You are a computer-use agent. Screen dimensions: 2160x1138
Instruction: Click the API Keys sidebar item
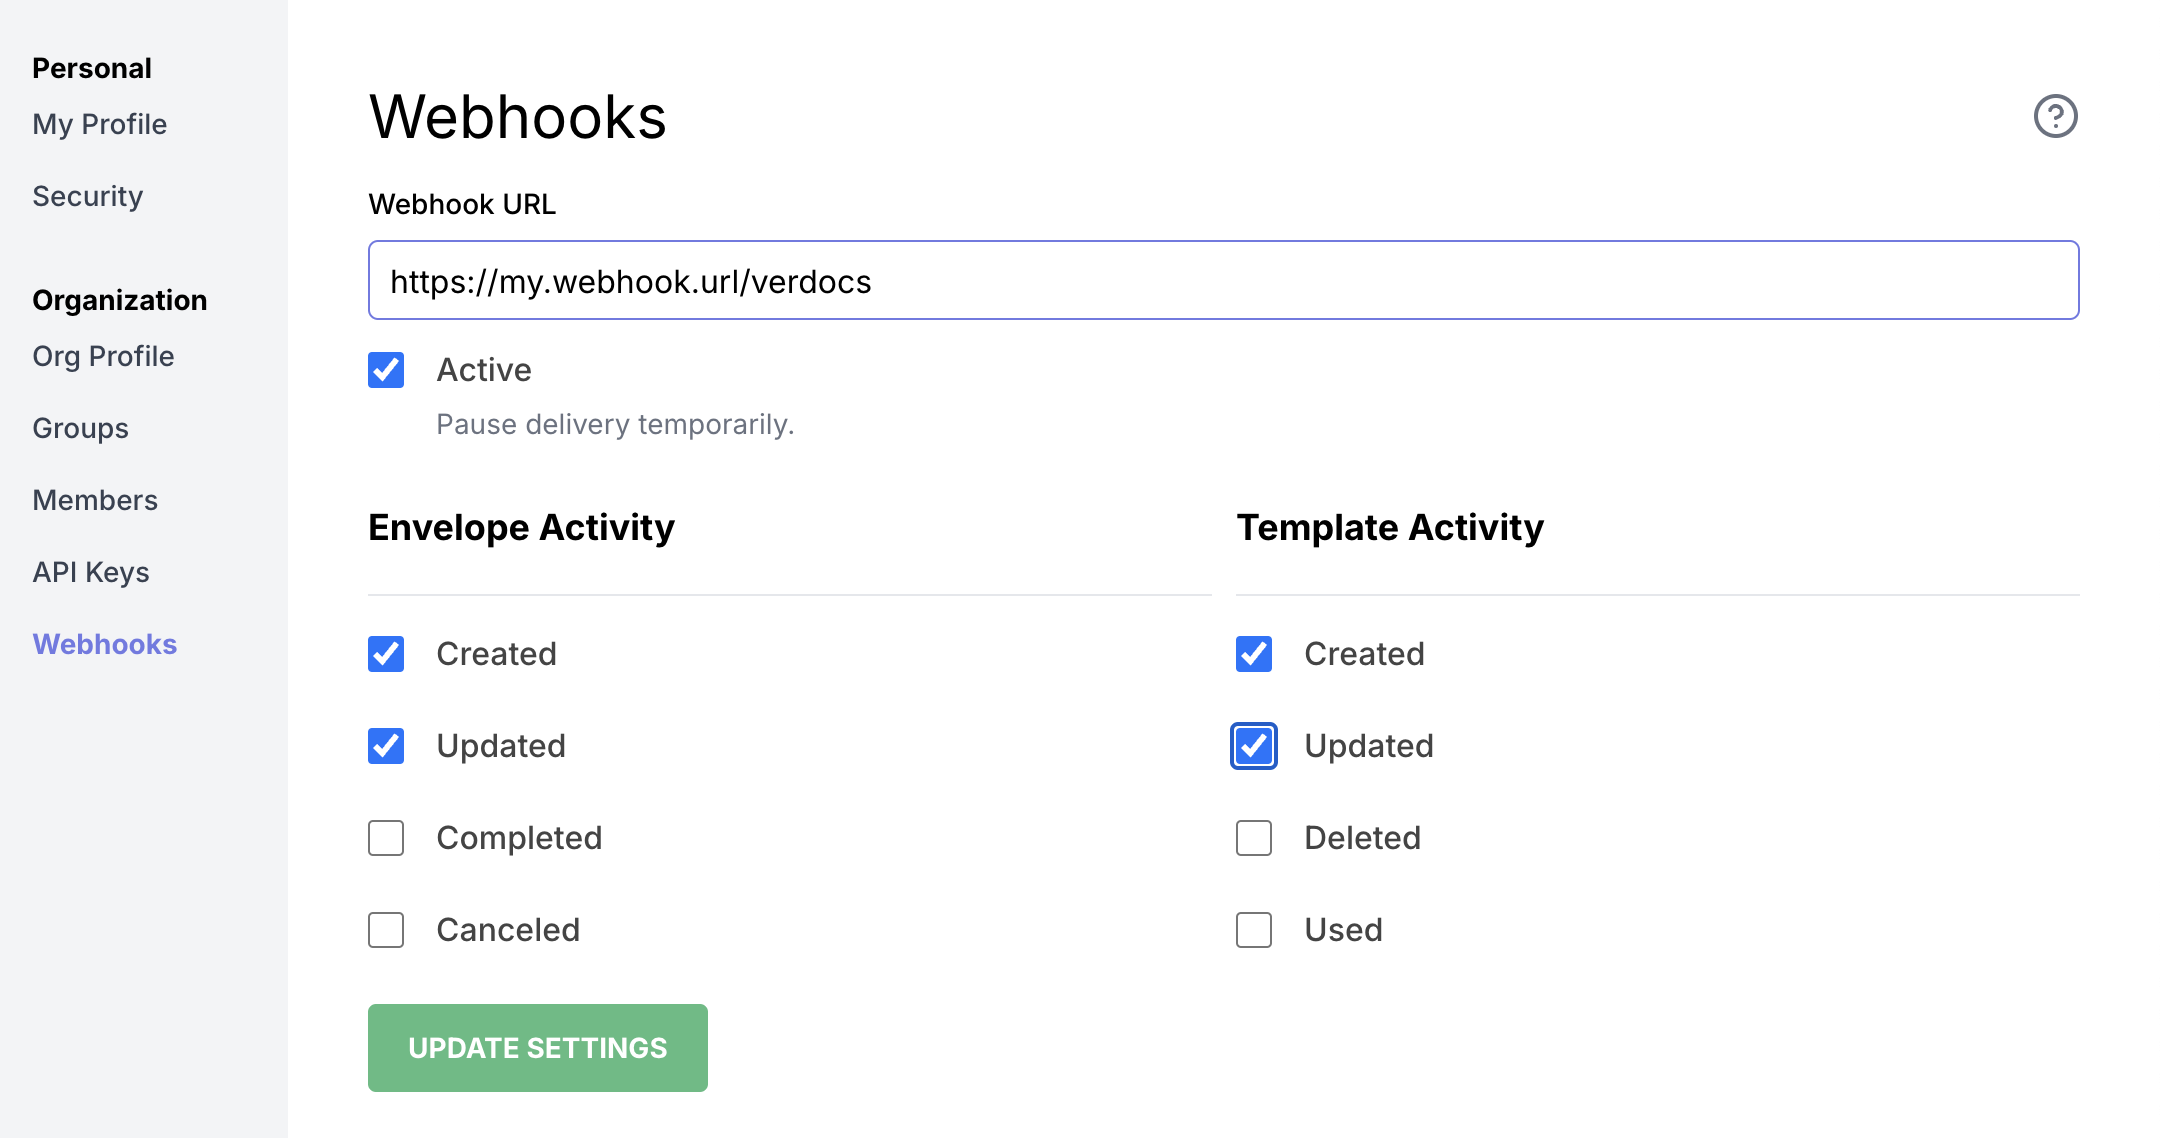point(91,571)
